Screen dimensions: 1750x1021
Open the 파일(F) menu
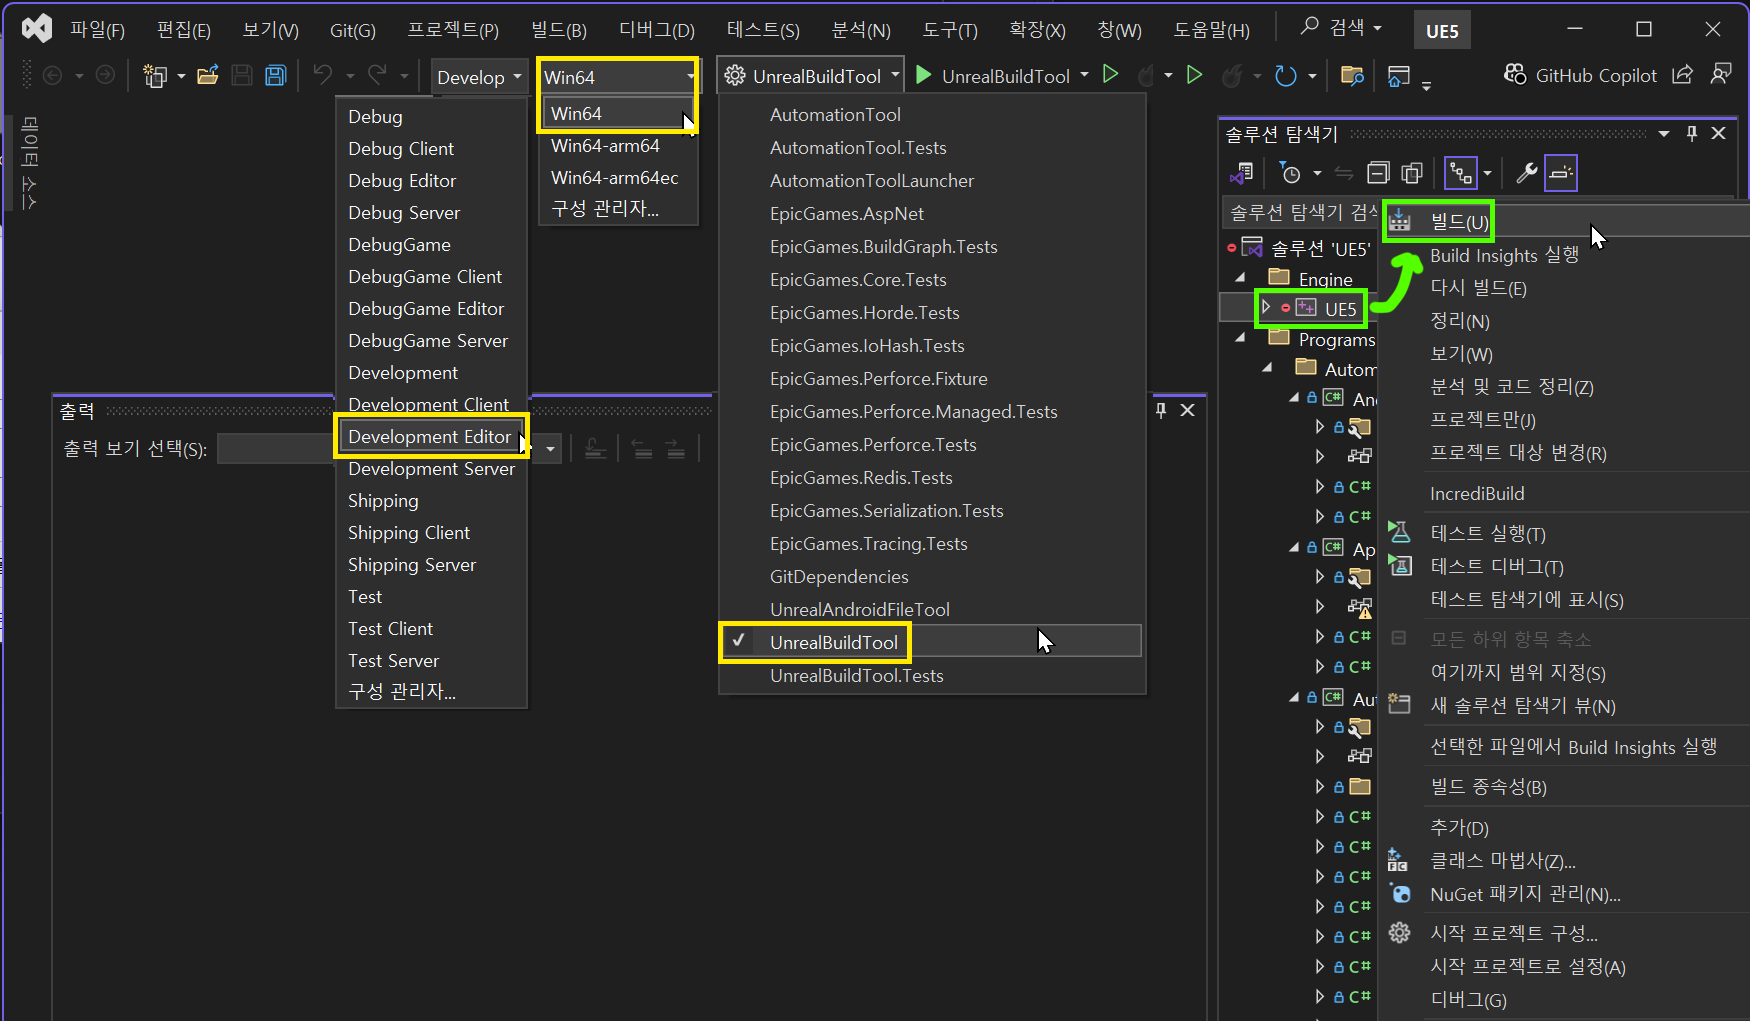coord(97,30)
